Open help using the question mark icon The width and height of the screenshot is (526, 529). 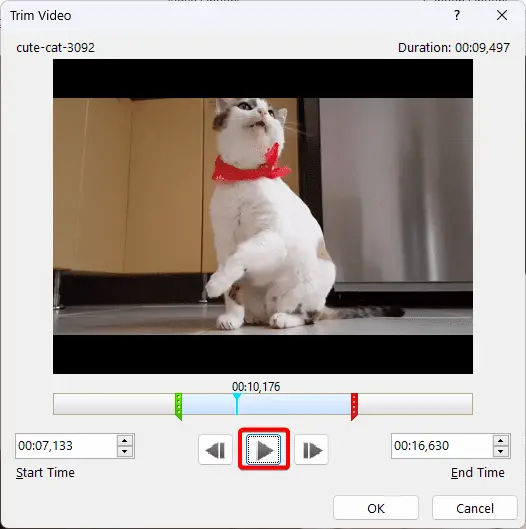tap(457, 15)
